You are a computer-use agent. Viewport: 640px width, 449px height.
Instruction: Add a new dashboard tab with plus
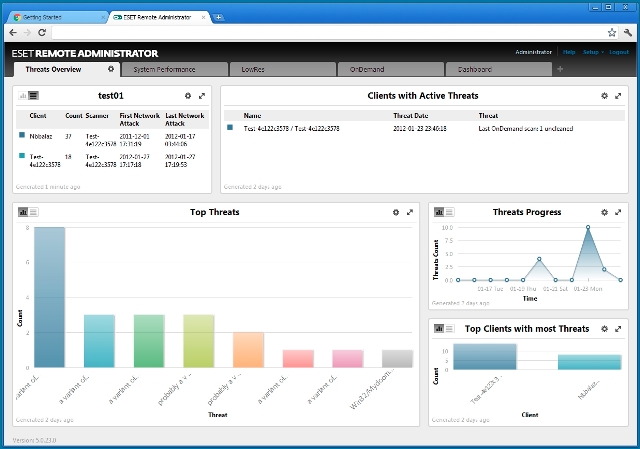560,69
